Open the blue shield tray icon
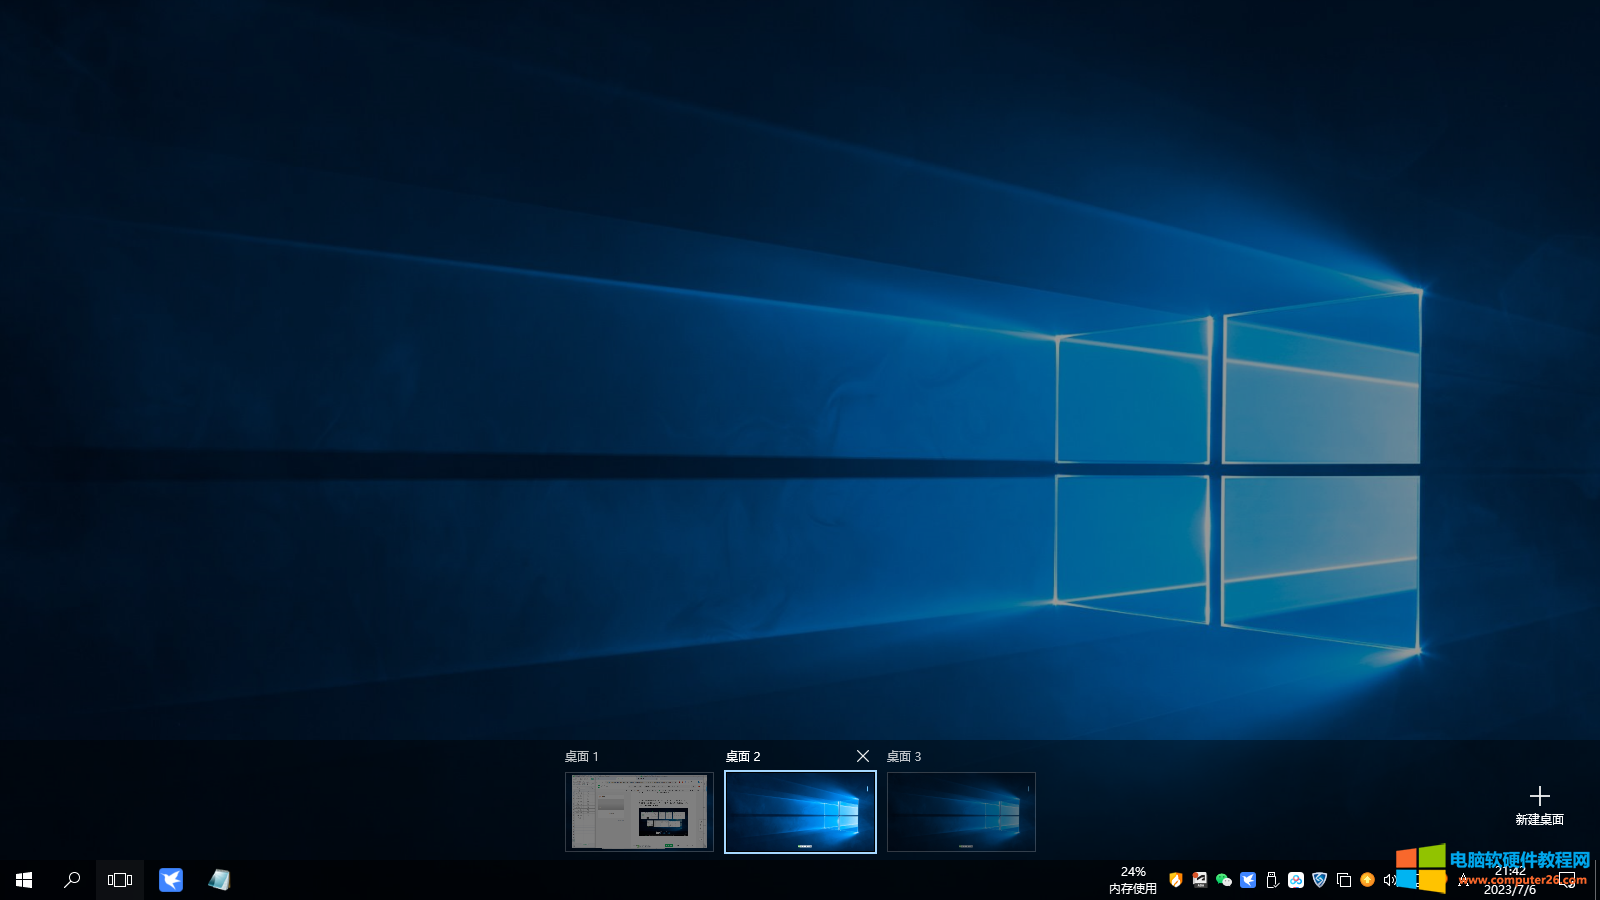 click(x=1320, y=880)
